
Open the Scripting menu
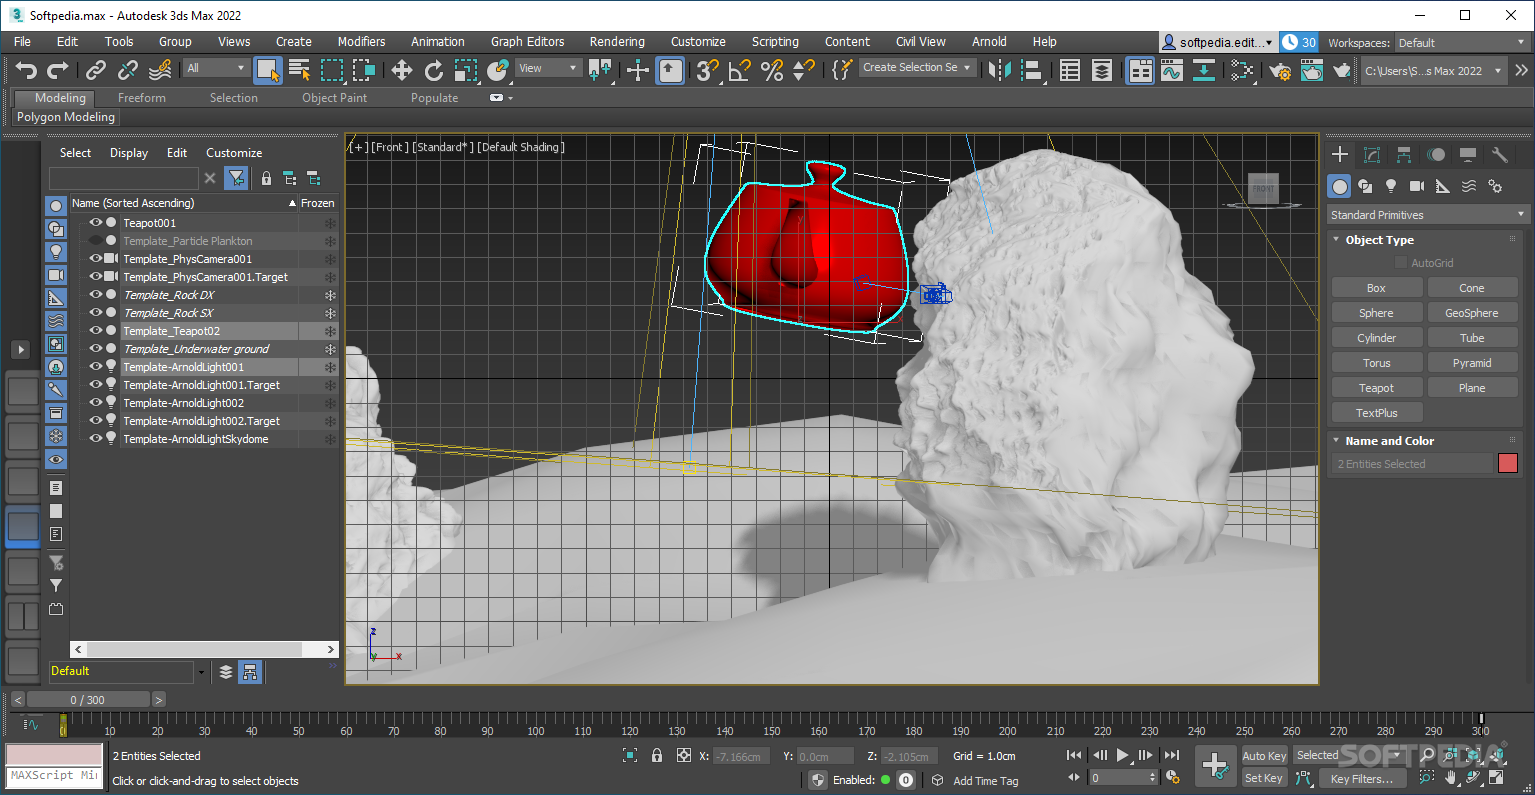(x=775, y=42)
